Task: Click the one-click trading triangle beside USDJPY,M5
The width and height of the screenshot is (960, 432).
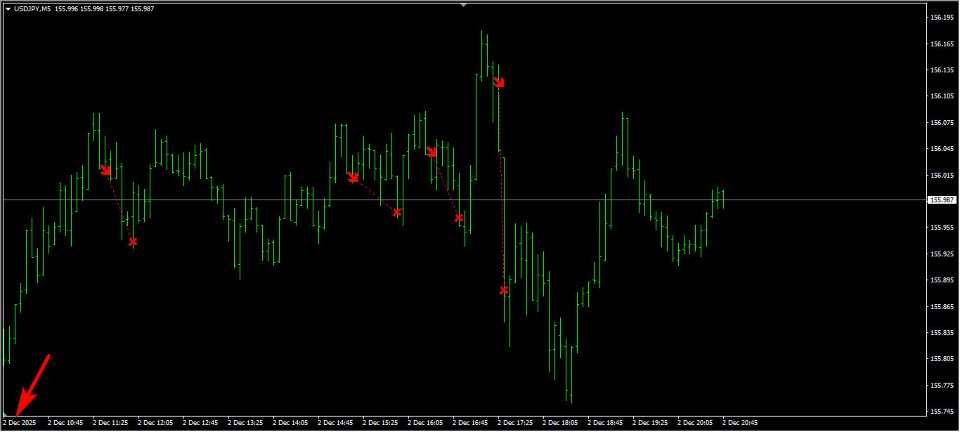Action: click(x=7, y=9)
